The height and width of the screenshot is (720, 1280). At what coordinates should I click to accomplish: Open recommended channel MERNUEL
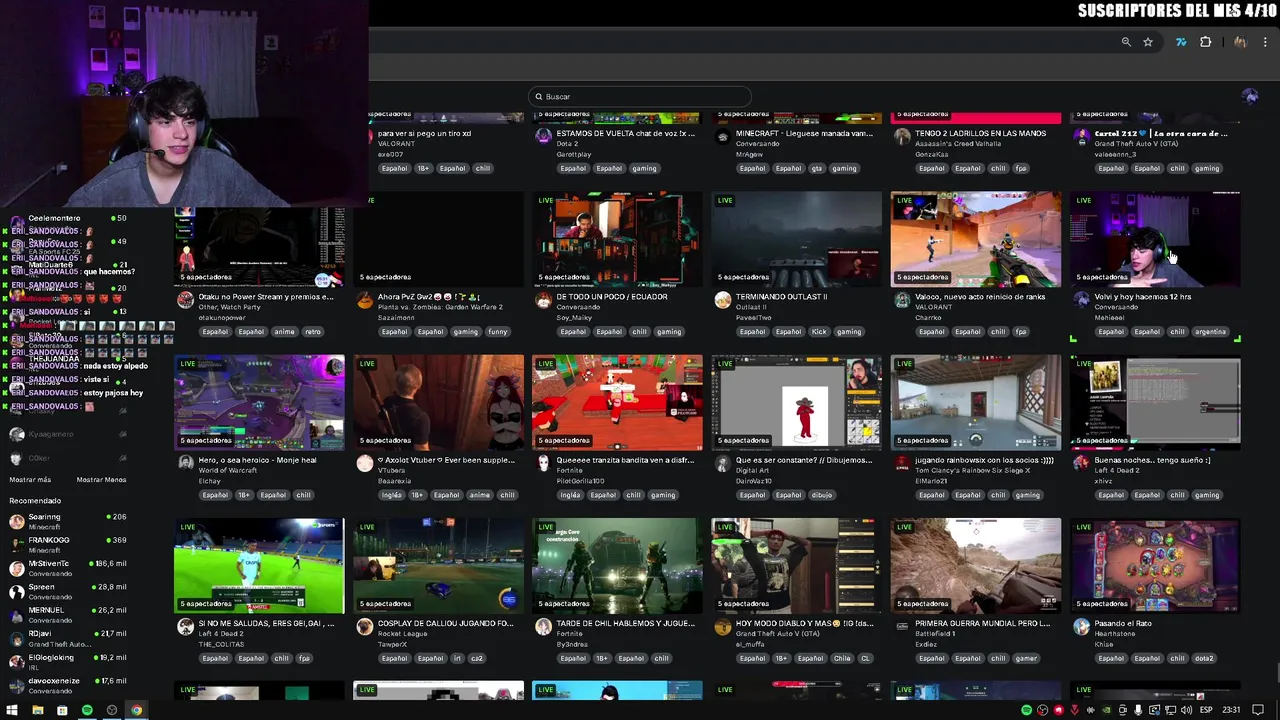click(67, 614)
